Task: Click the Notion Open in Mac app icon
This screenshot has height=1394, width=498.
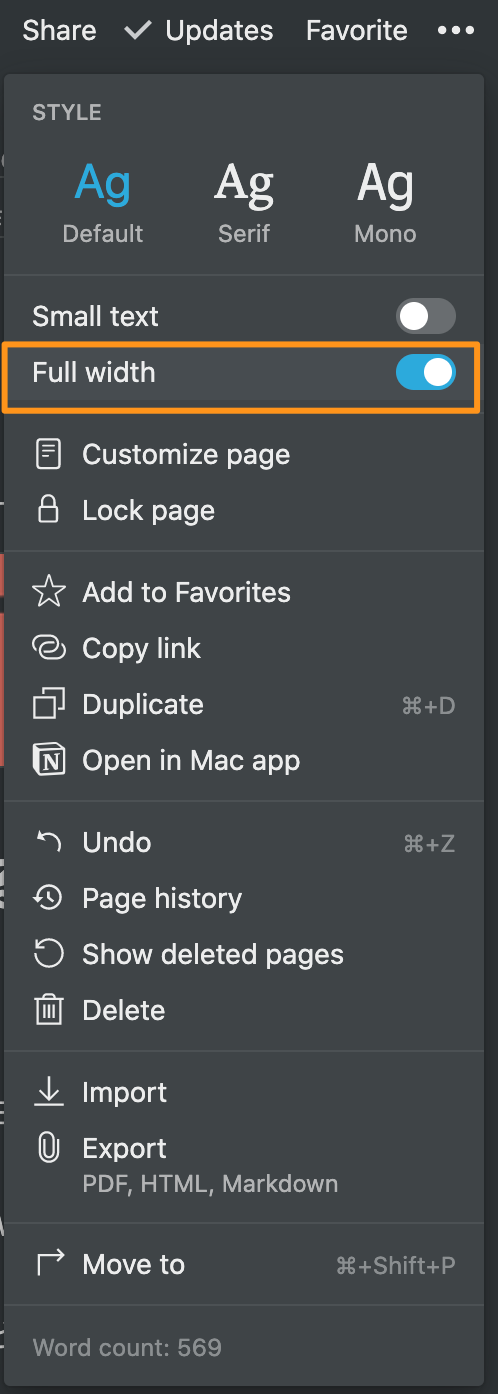Action: (x=48, y=760)
